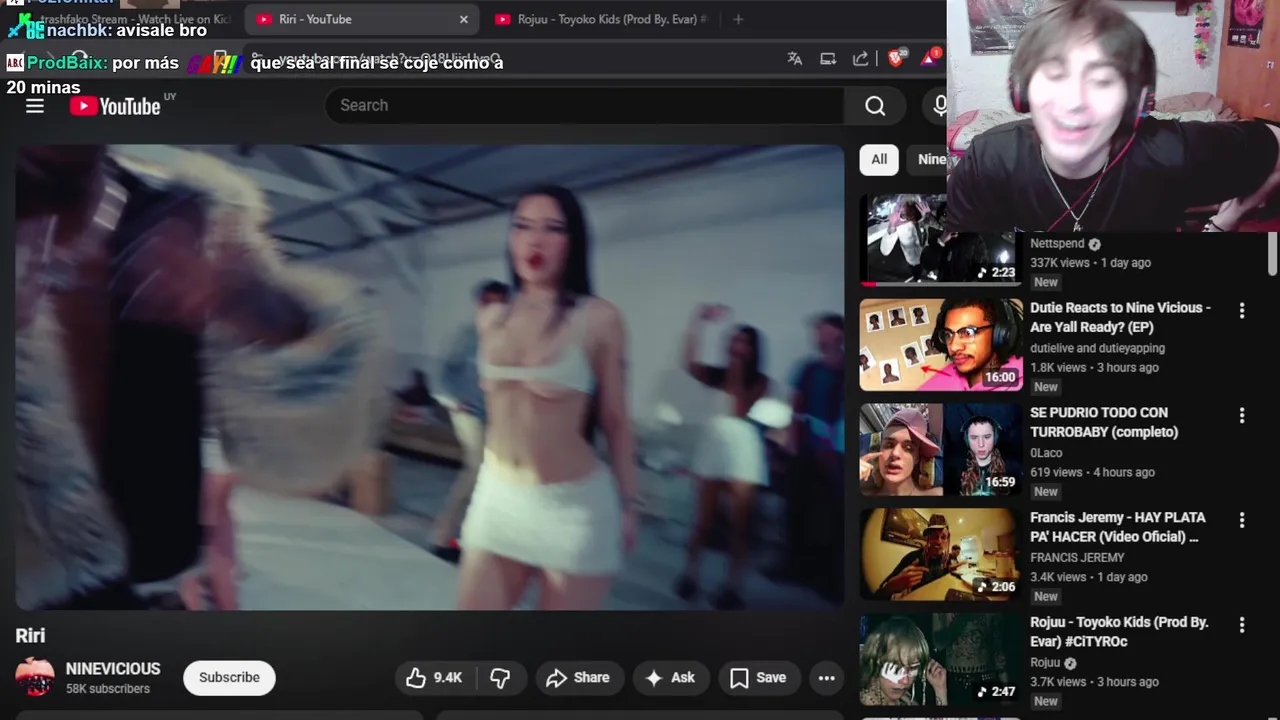
Task: Click the Riri video title text
Action: [x=30, y=636]
